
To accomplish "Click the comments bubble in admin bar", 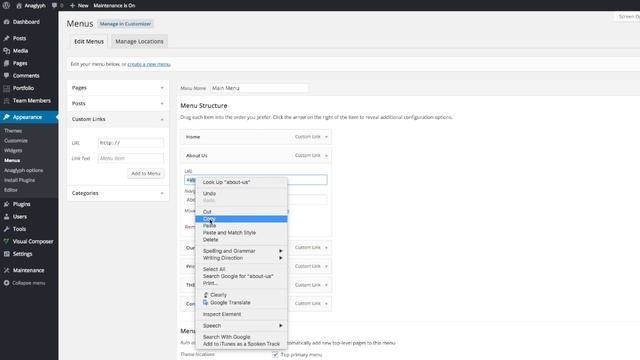I will (x=54, y=6).
